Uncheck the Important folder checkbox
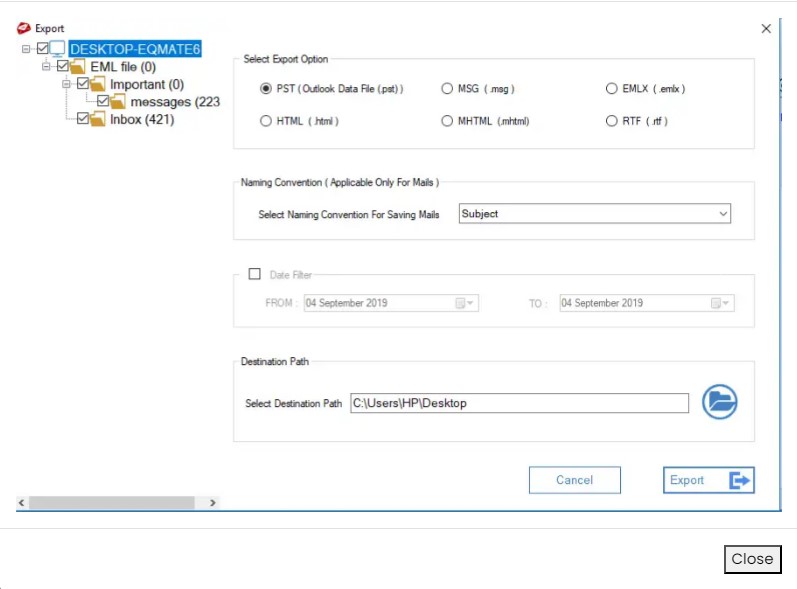 coord(82,83)
